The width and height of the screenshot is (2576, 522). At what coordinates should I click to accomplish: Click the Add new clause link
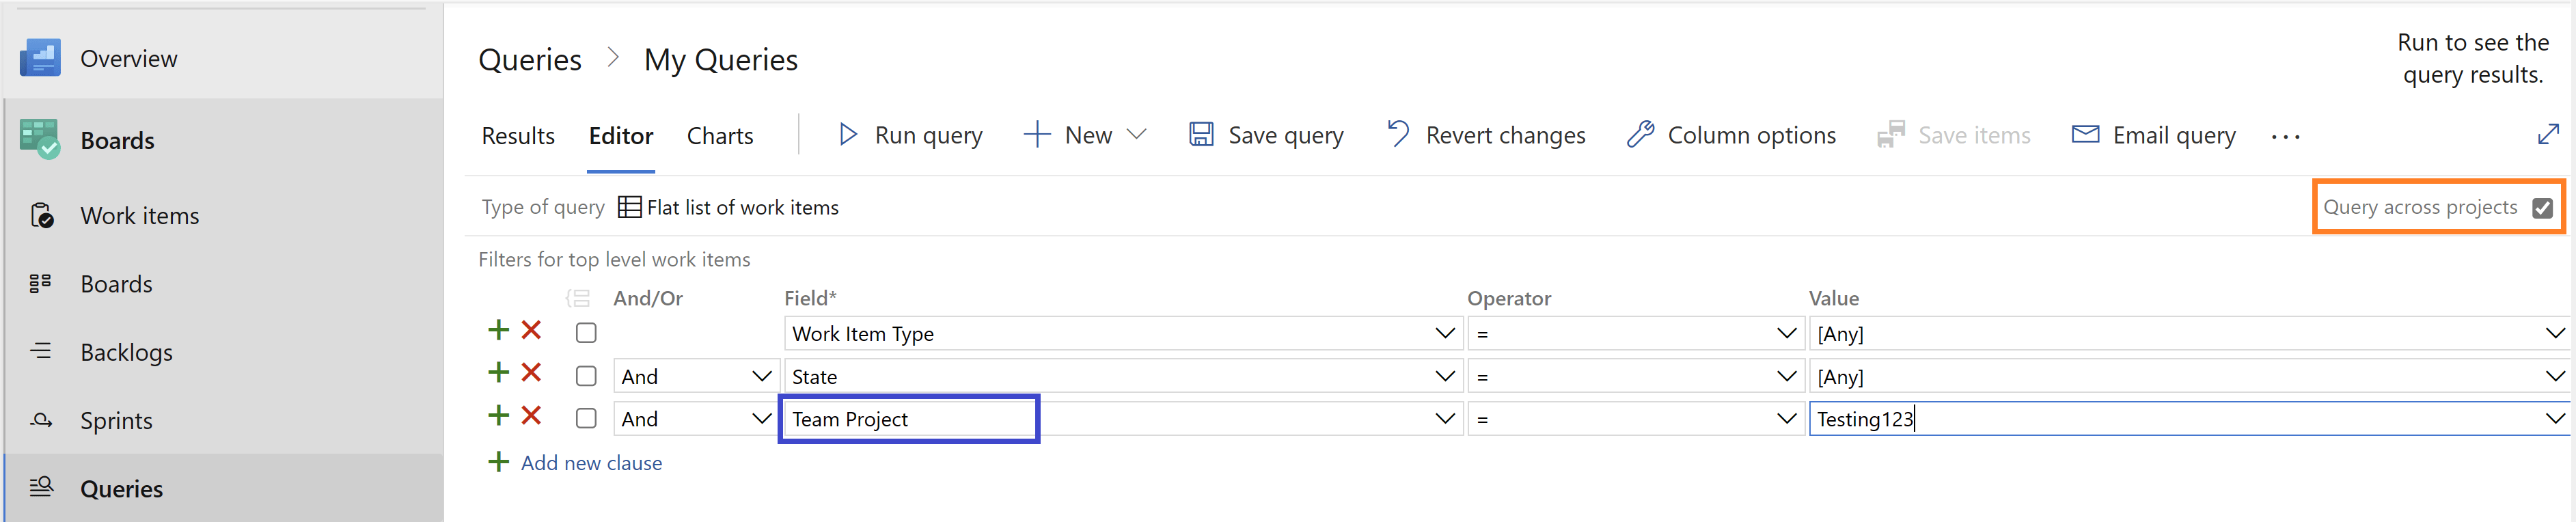click(591, 463)
